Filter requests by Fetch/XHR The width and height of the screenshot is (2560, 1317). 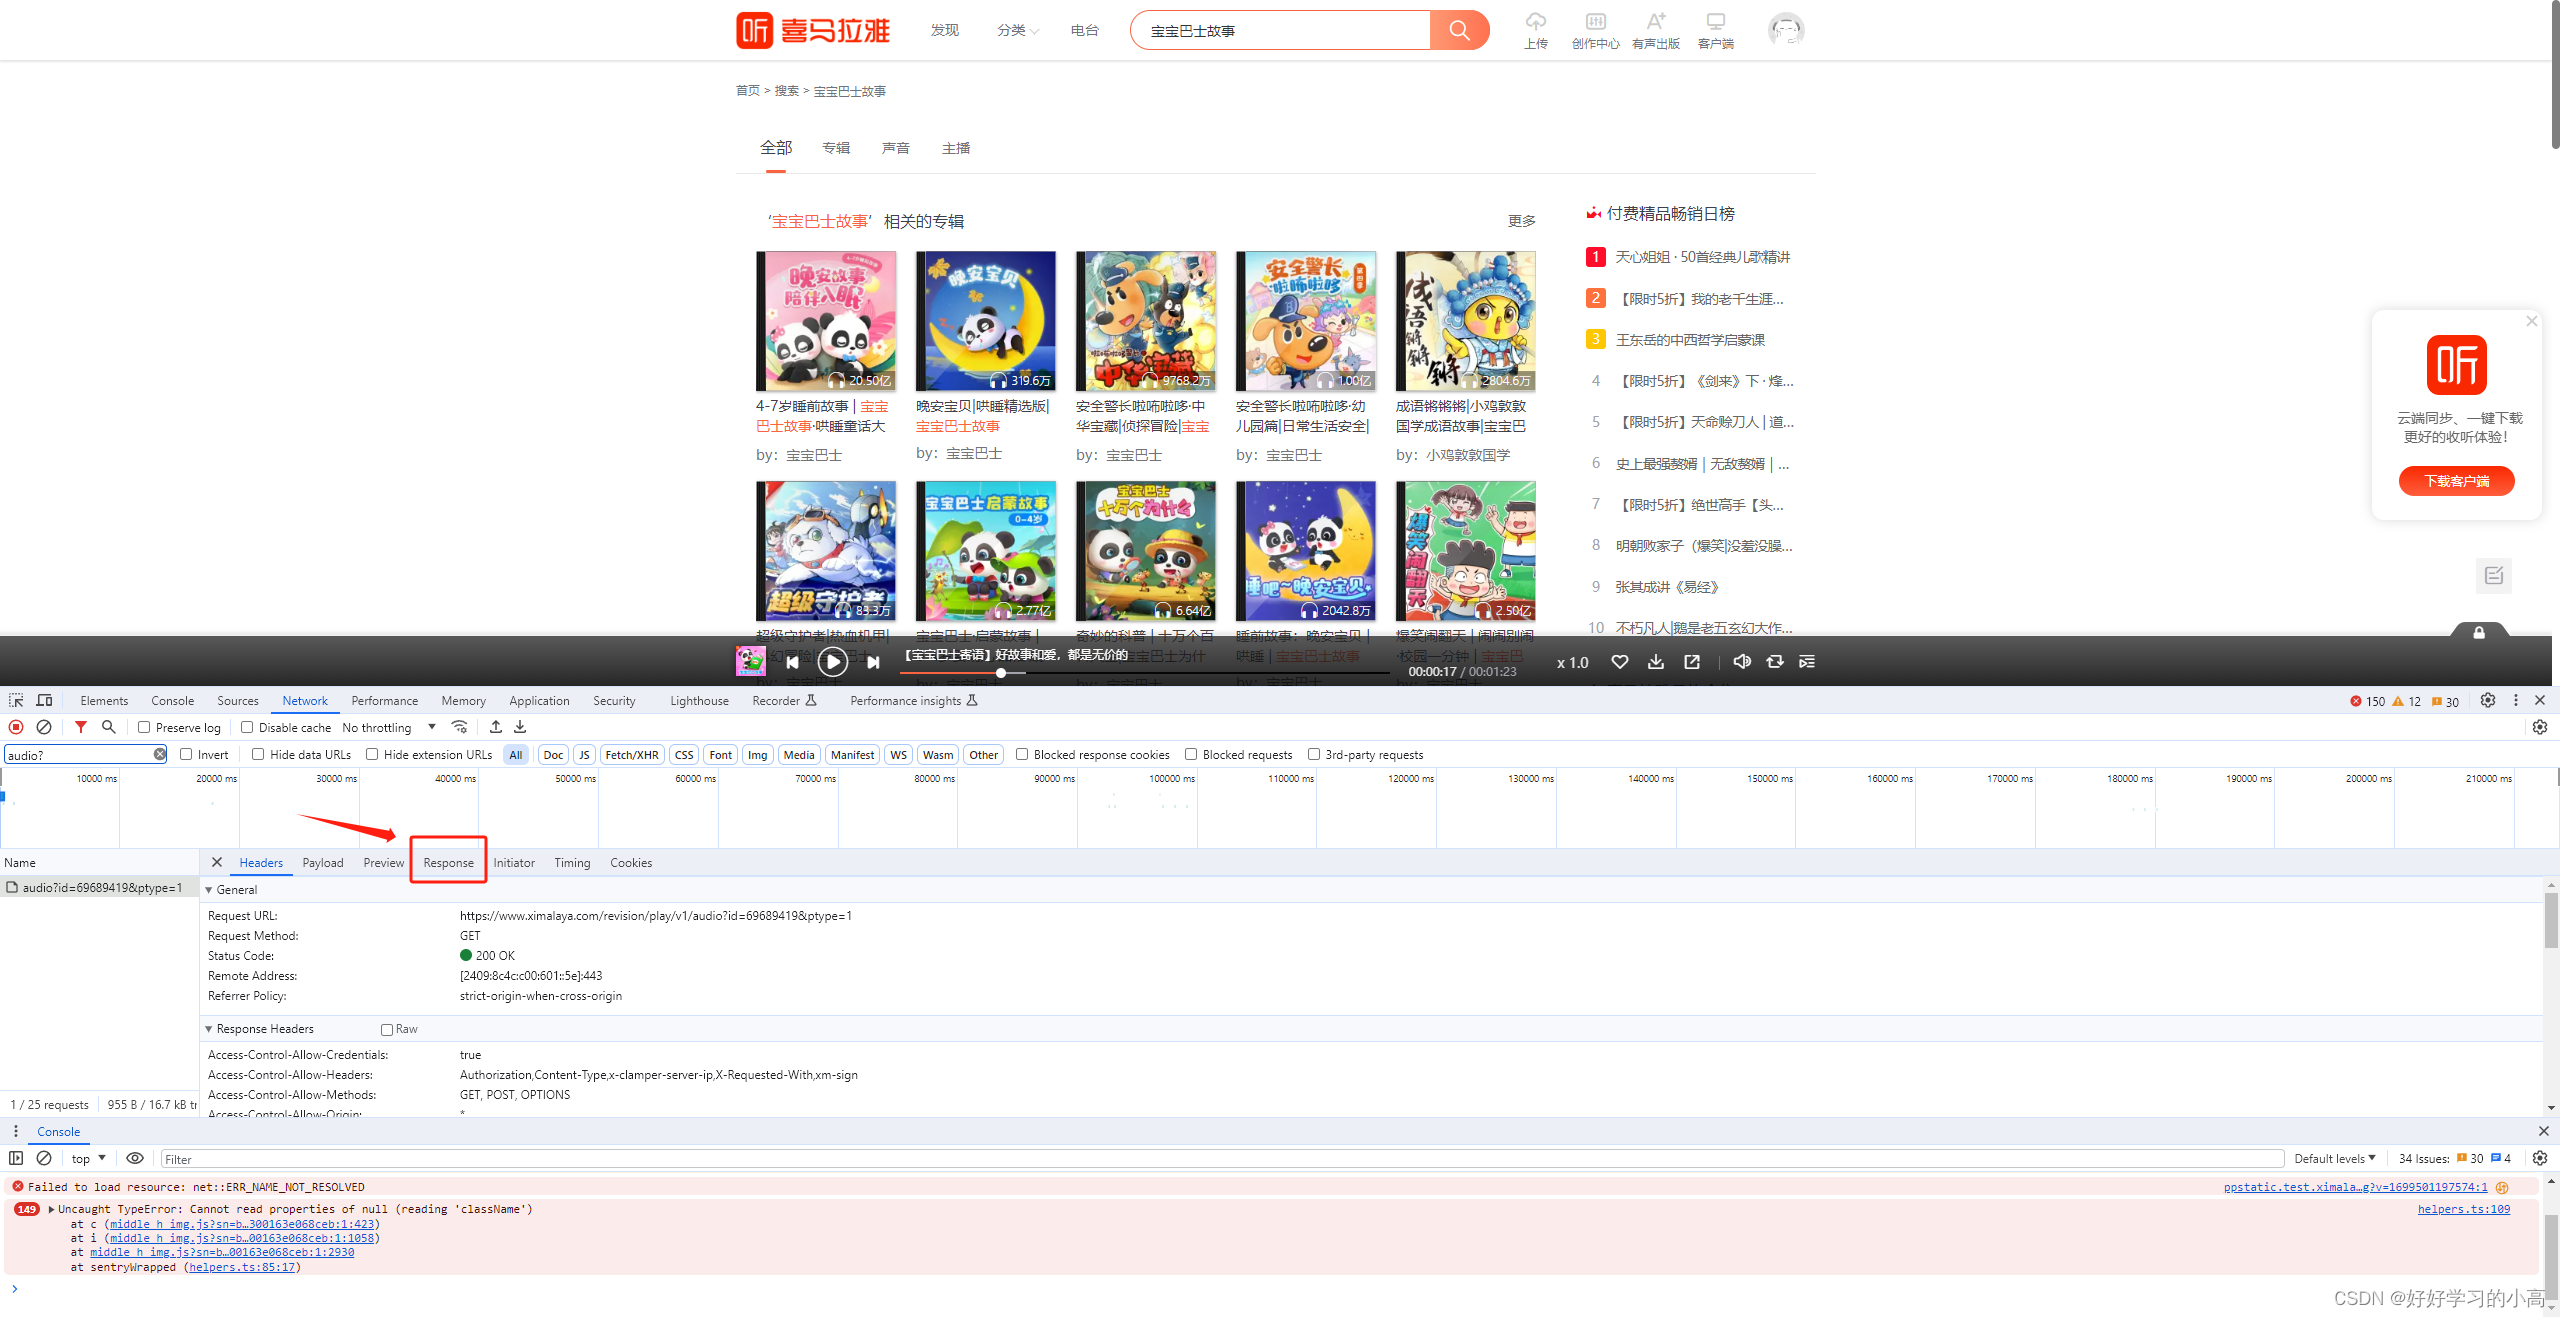pyautogui.click(x=632, y=754)
